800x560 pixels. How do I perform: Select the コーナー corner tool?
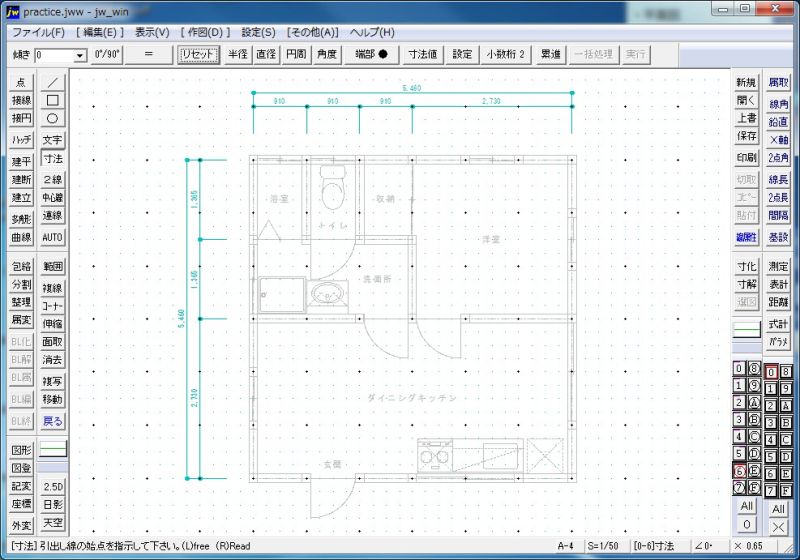(x=53, y=306)
